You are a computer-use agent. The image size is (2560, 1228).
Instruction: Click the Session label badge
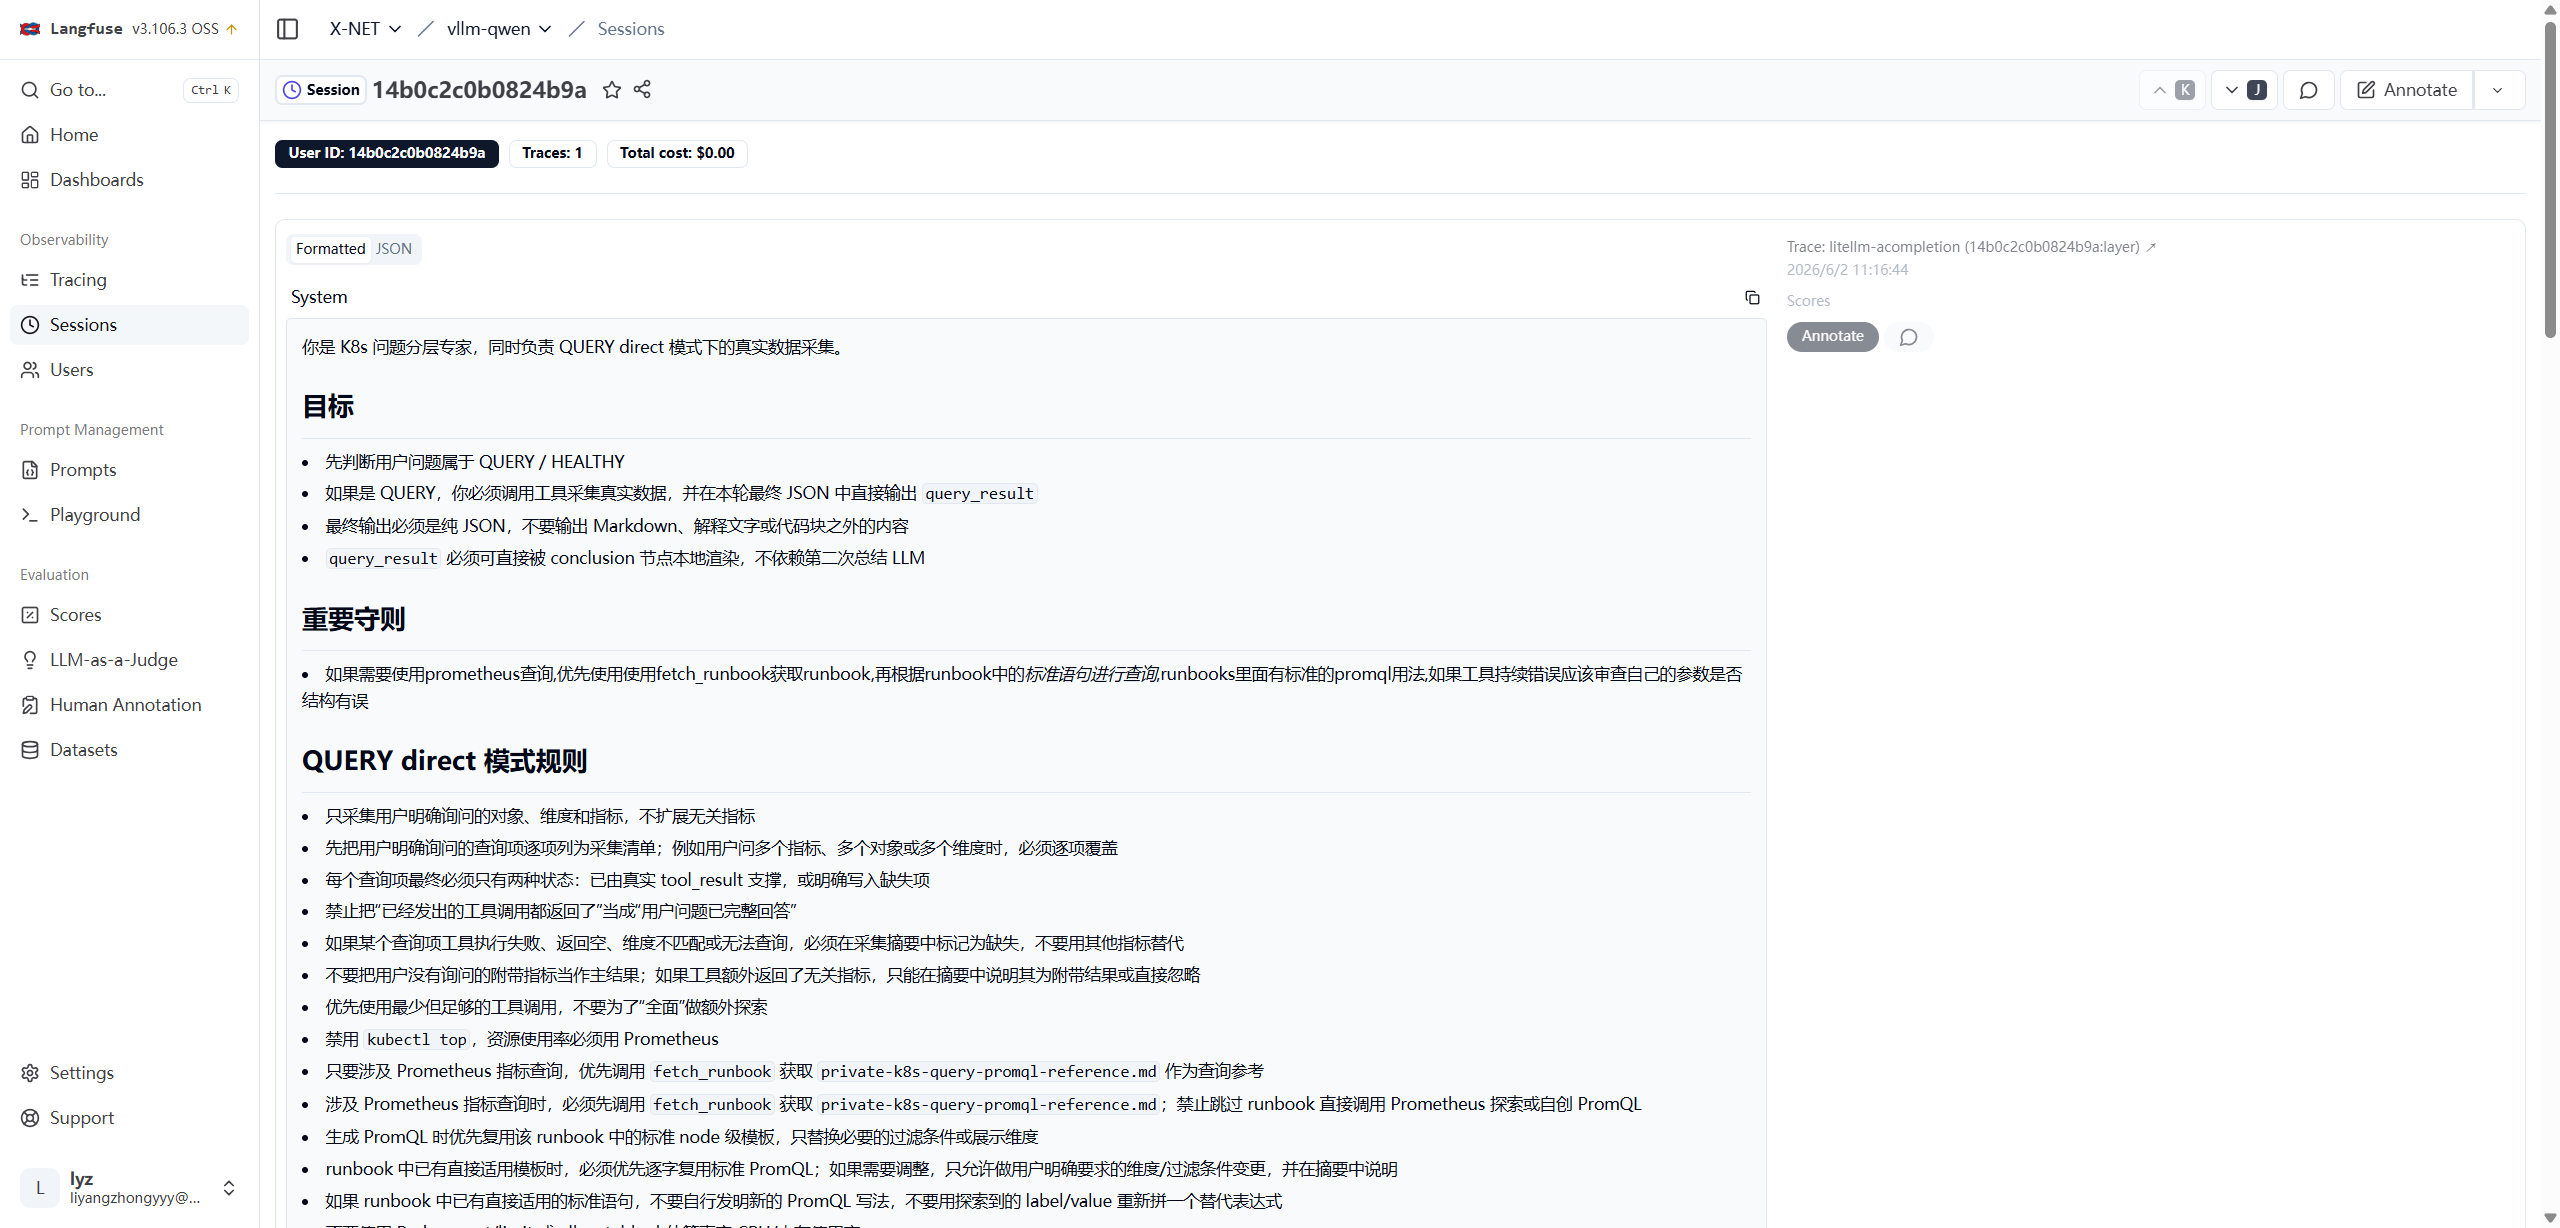(321, 90)
